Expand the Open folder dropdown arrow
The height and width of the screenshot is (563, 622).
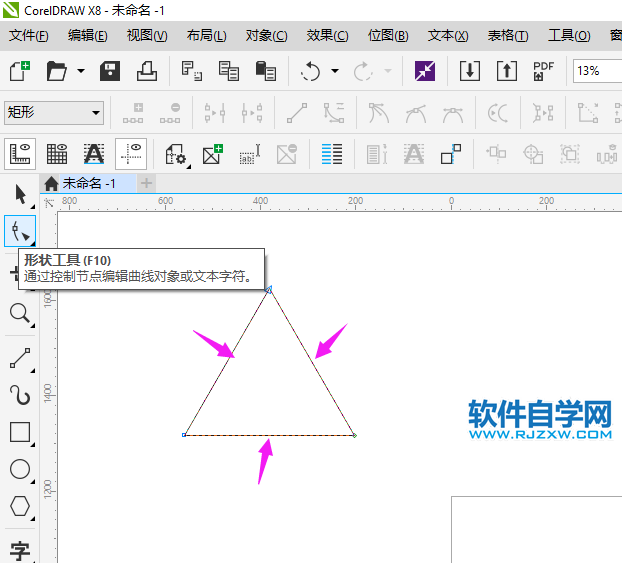click(x=81, y=72)
